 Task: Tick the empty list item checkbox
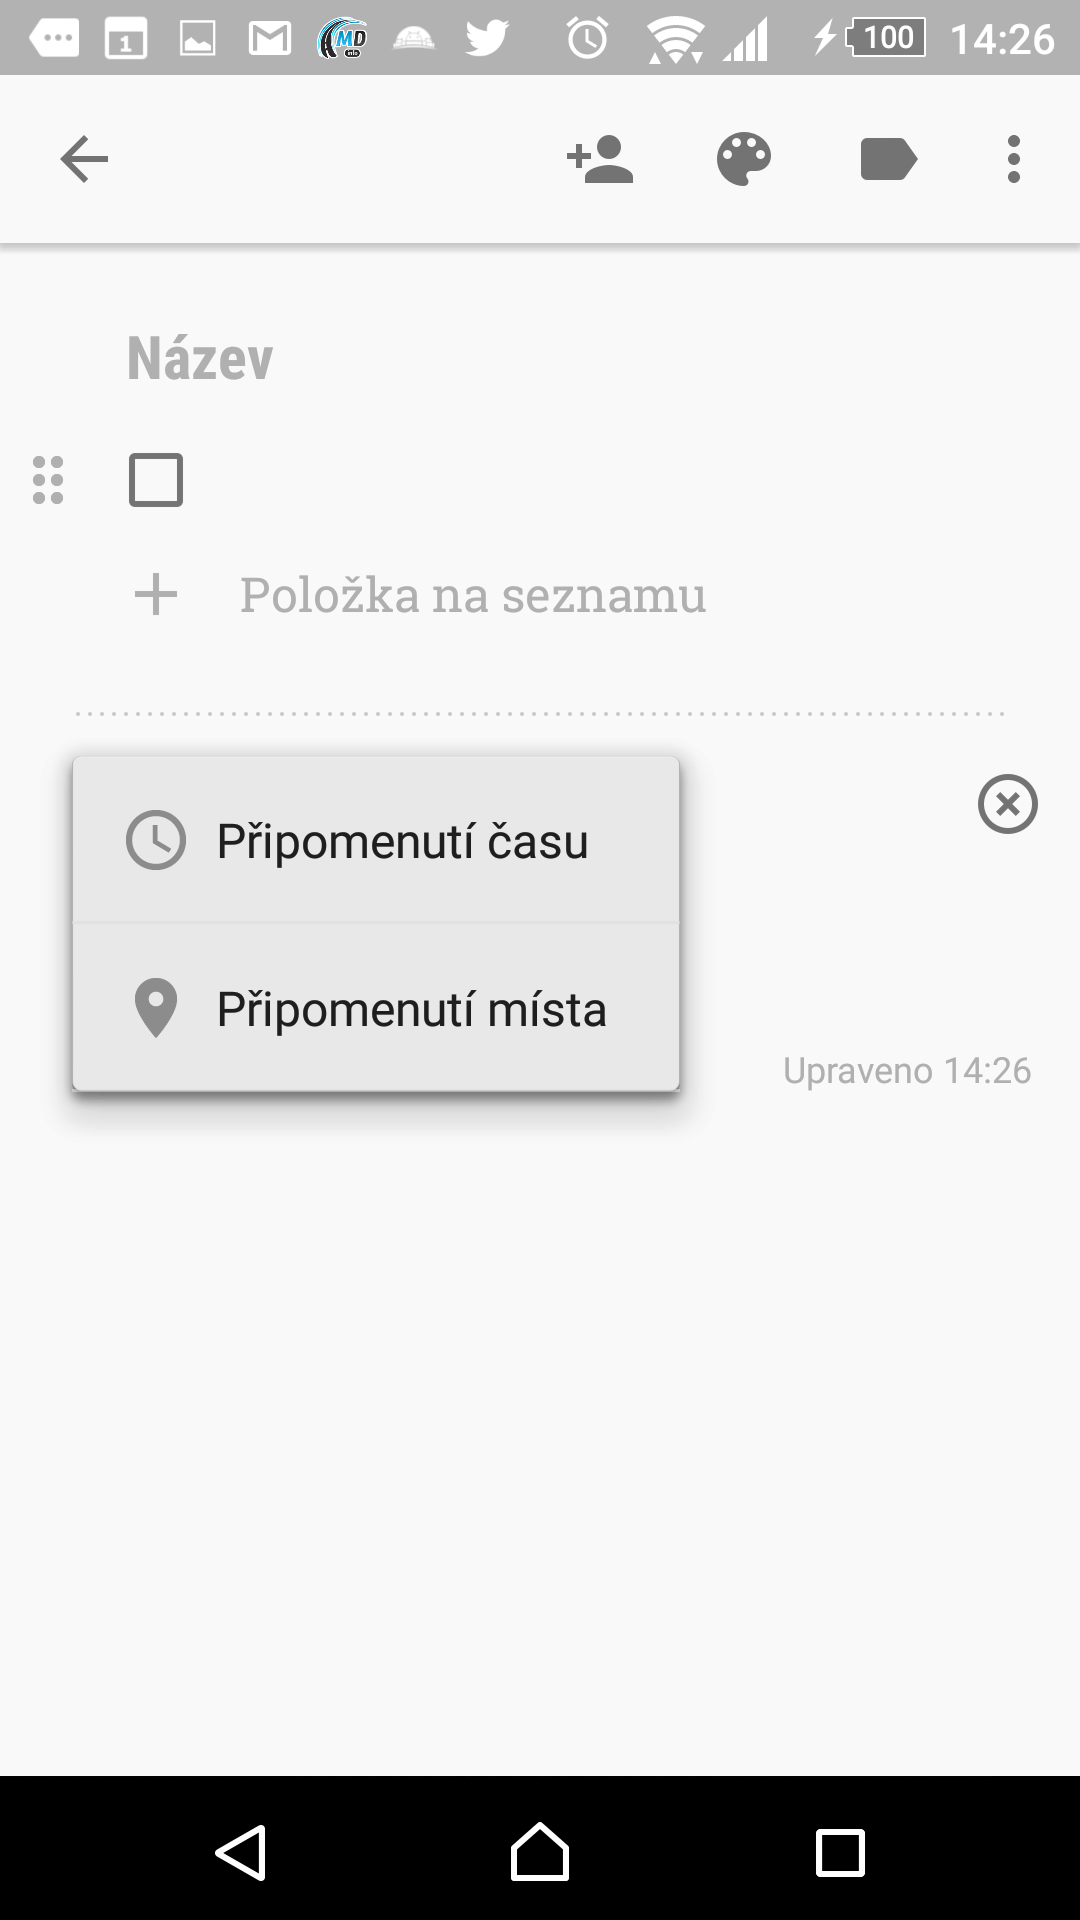click(x=156, y=480)
